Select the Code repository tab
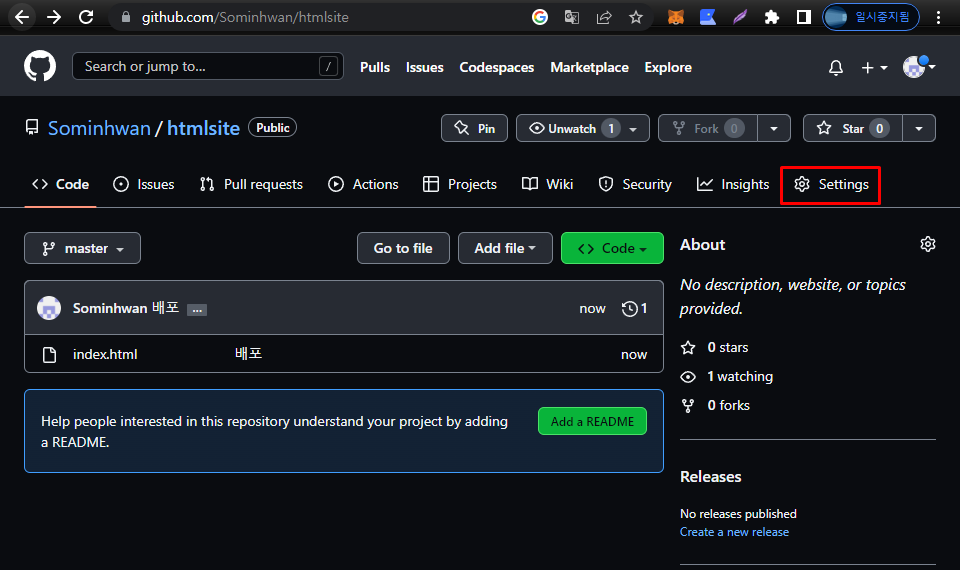The height and width of the screenshot is (570, 960). coord(61,184)
